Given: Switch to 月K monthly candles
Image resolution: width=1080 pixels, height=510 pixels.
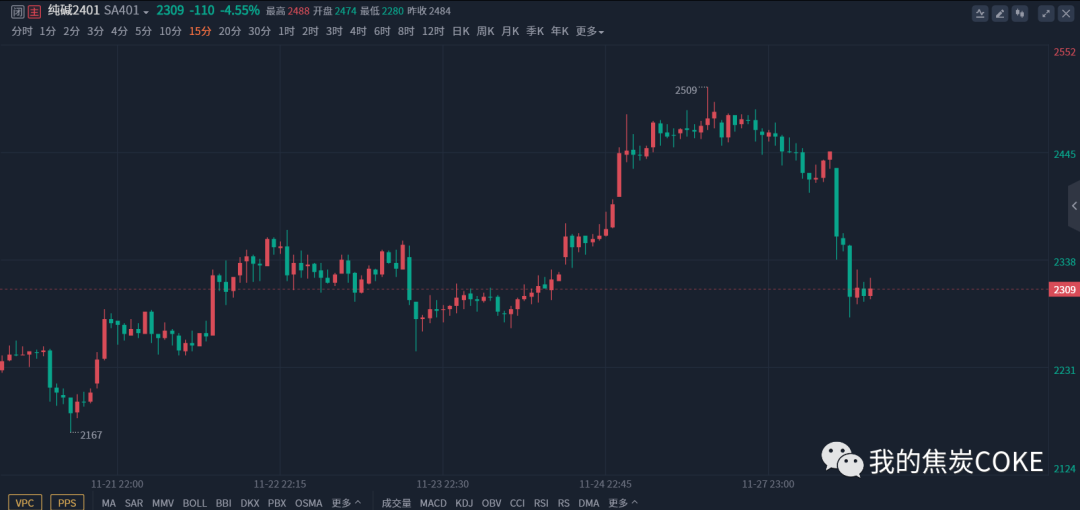Looking at the screenshot, I should [510, 31].
